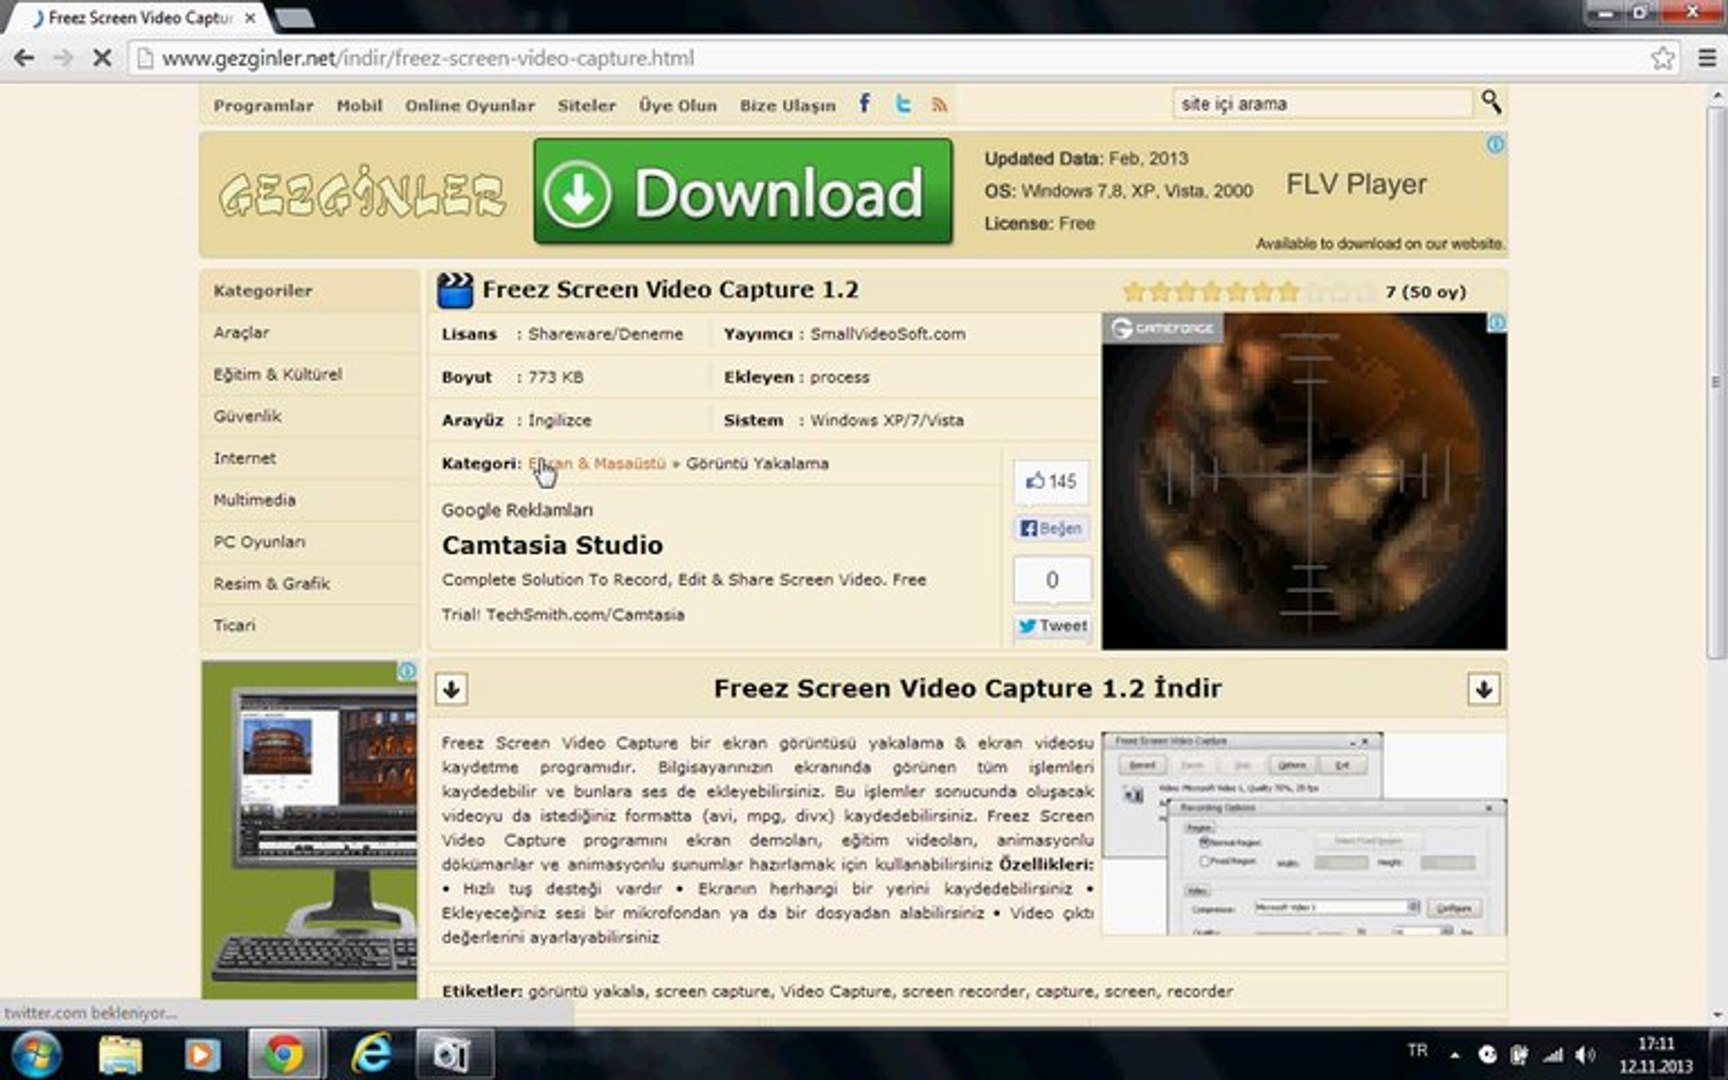Click the Tweet button
The height and width of the screenshot is (1080, 1728).
[1052, 626]
